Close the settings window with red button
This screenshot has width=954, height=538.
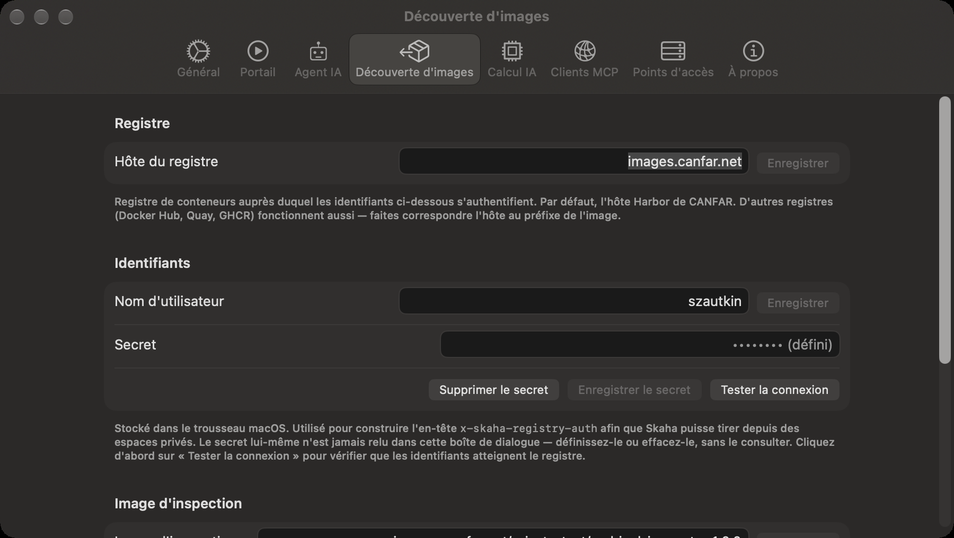(17, 17)
